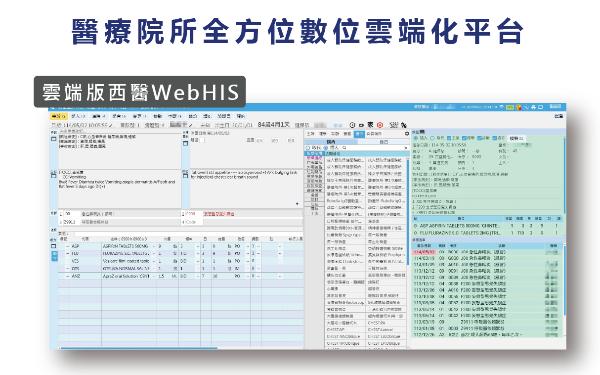Open the drug name dropdown in the FLU row
The width and height of the screenshot is (600, 375).
point(154,254)
